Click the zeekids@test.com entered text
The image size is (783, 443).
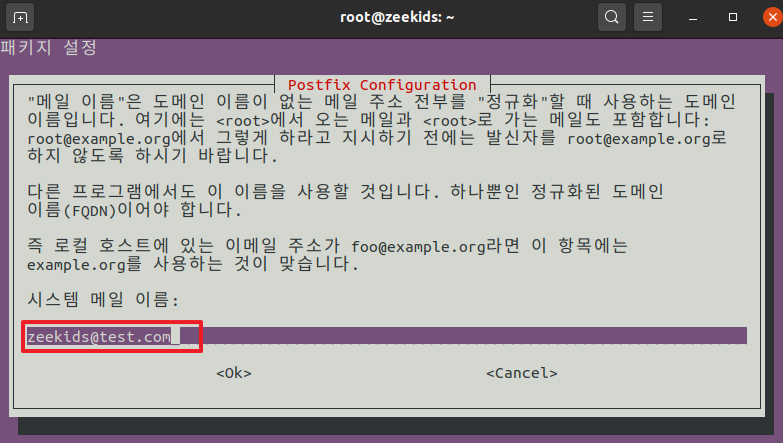99,337
